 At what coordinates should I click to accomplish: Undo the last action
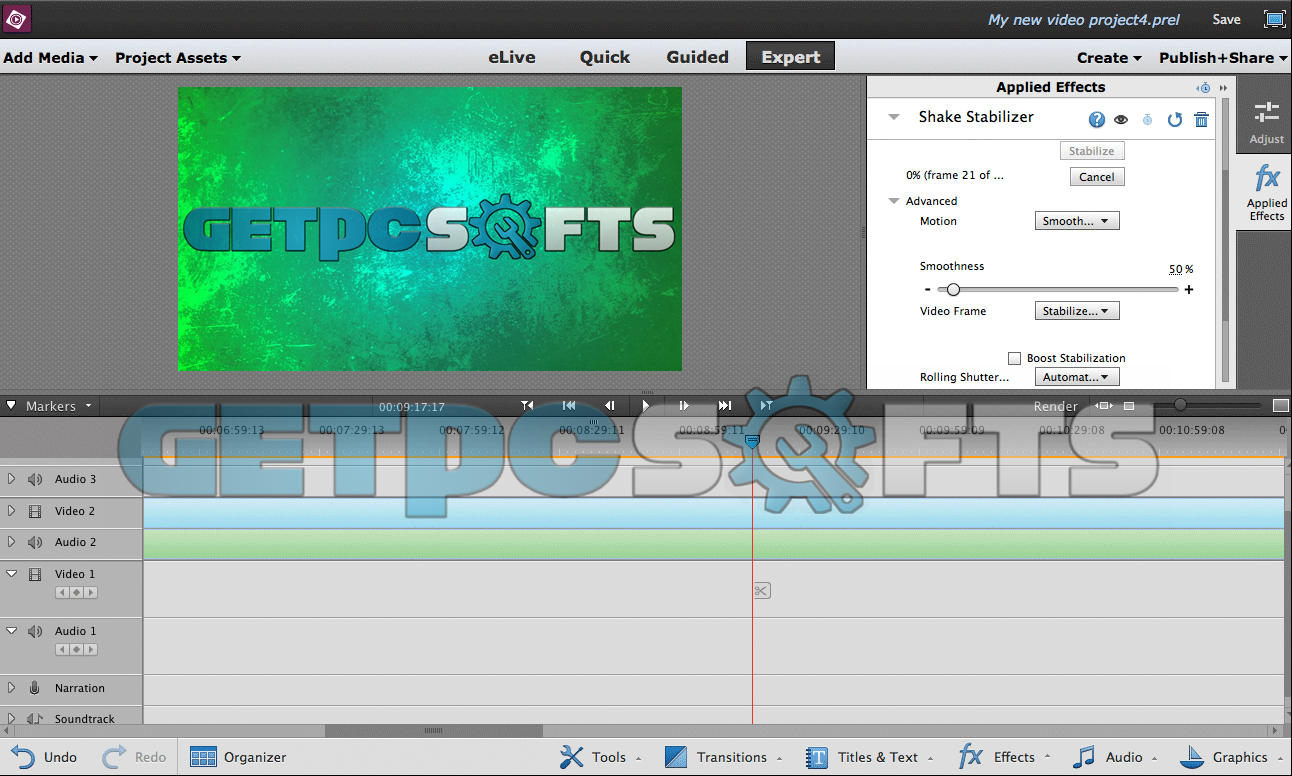[45, 757]
